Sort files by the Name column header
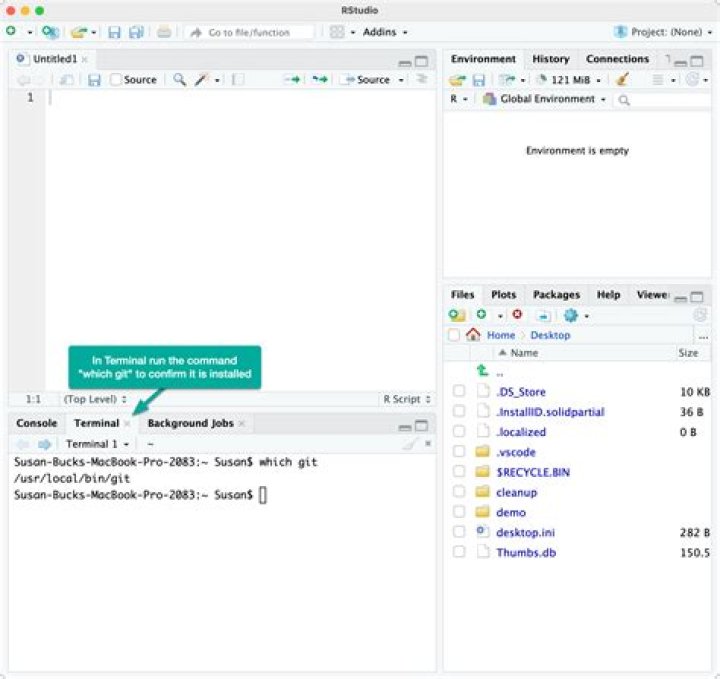 click(x=524, y=353)
